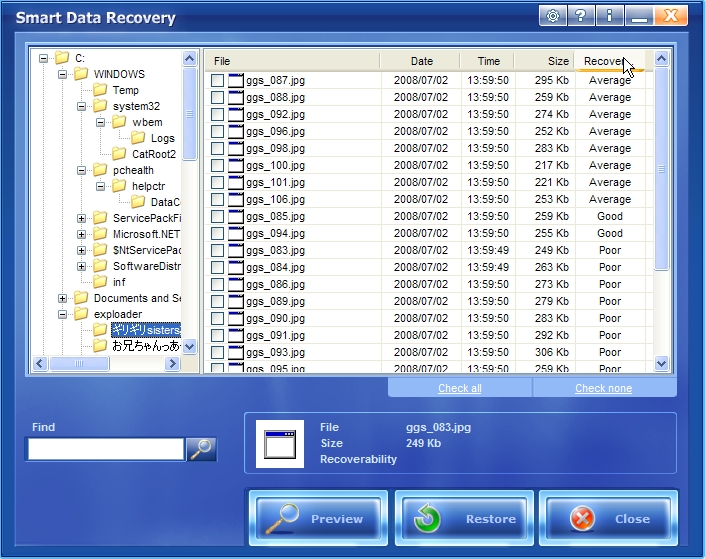Expand the Microsoft.NET folder node
The width and height of the screenshot is (705, 559).
click(81, 234)
